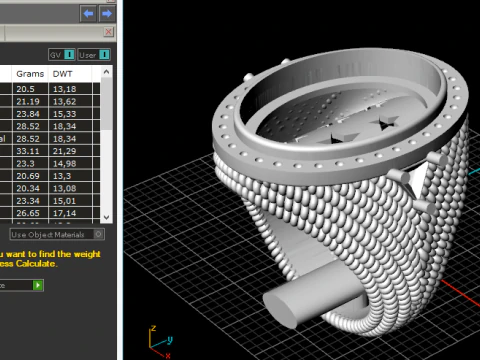Select the 26.65 grams cell
The image size is (480, 360).
30,213
